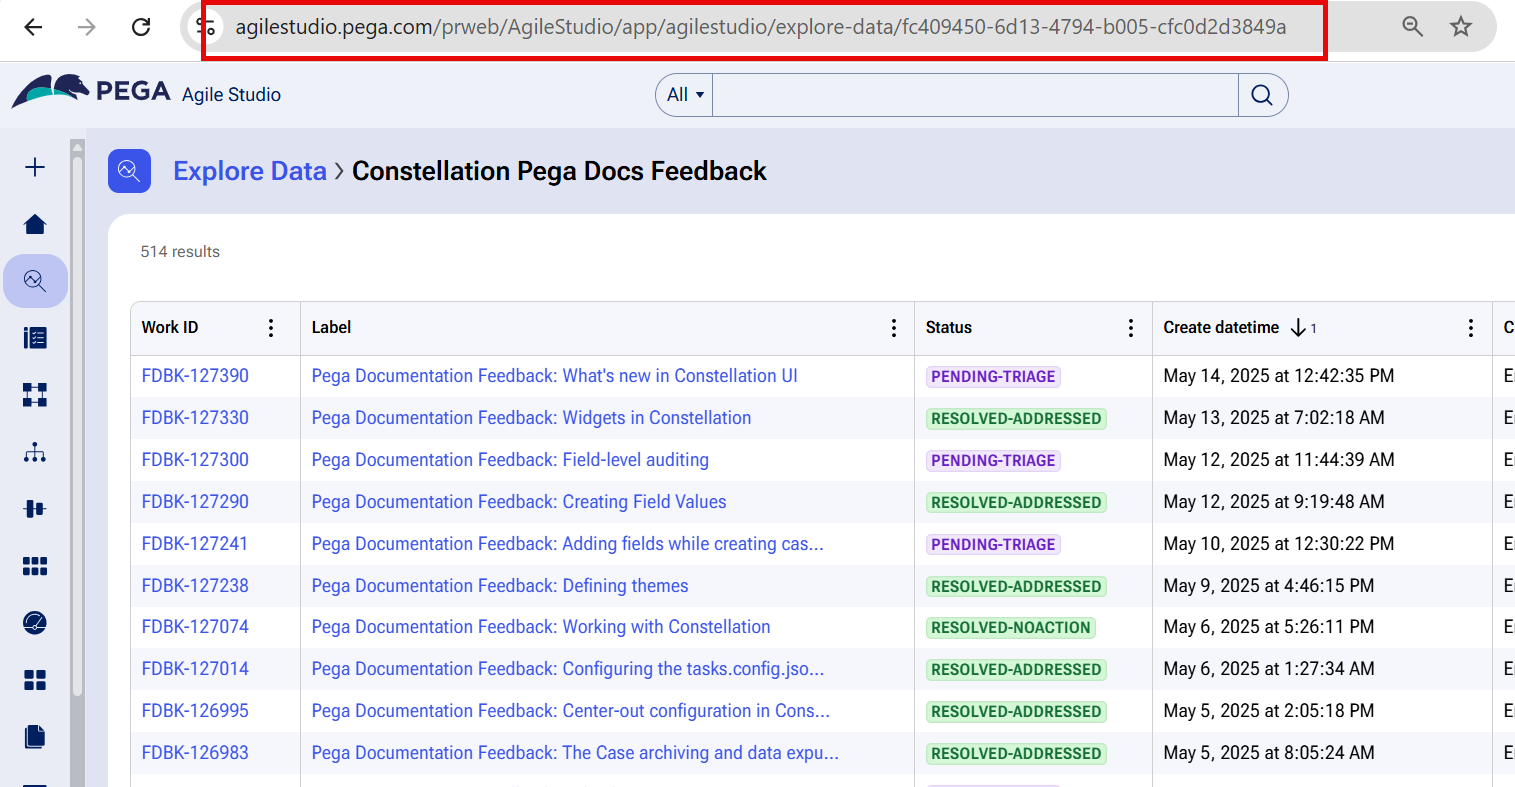Open work item FDBK-127330
1515x787 pixels.
(x=195, y=418)
